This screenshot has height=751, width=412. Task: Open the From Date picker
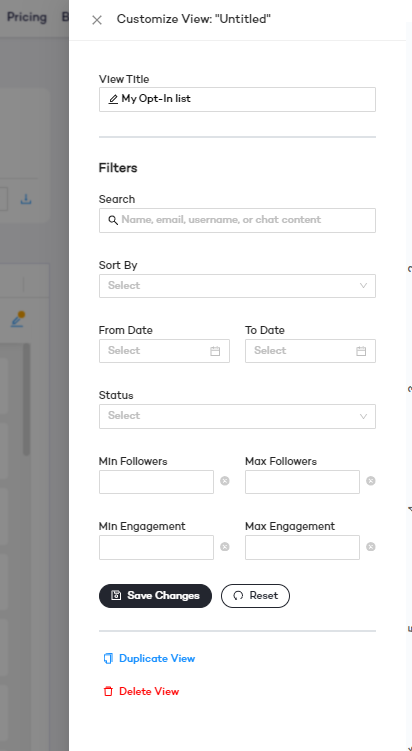[164, 351]
